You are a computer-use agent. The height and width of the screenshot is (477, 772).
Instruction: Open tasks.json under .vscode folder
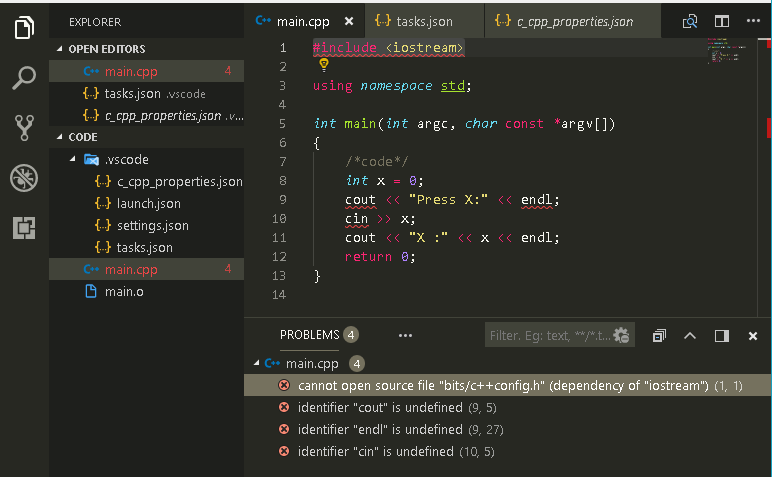pyautogui.click(x=147, y=247)
